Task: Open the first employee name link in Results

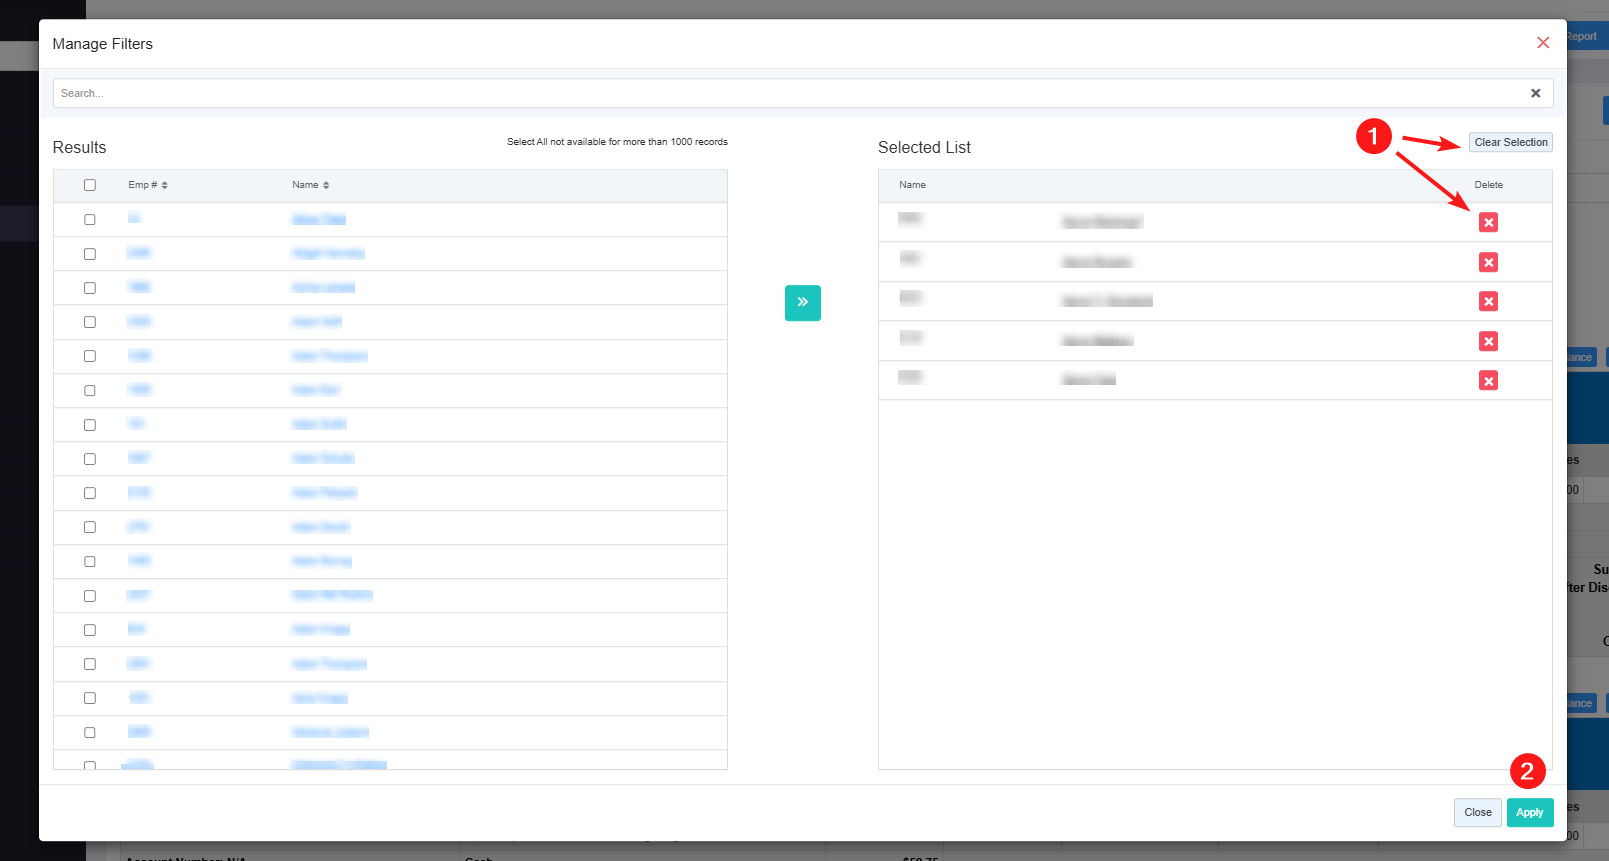Action: 318,219
